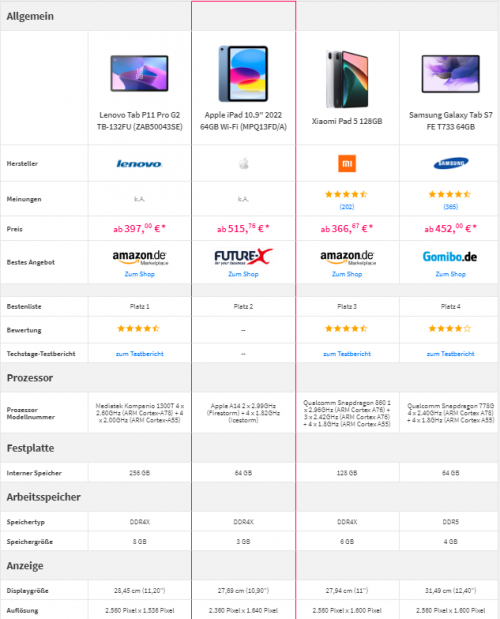Image resolution: width=500 pixels, height=619 pixels.
Task: Open the (202) reviews count for Xiaomi
Action: point(347,206)
